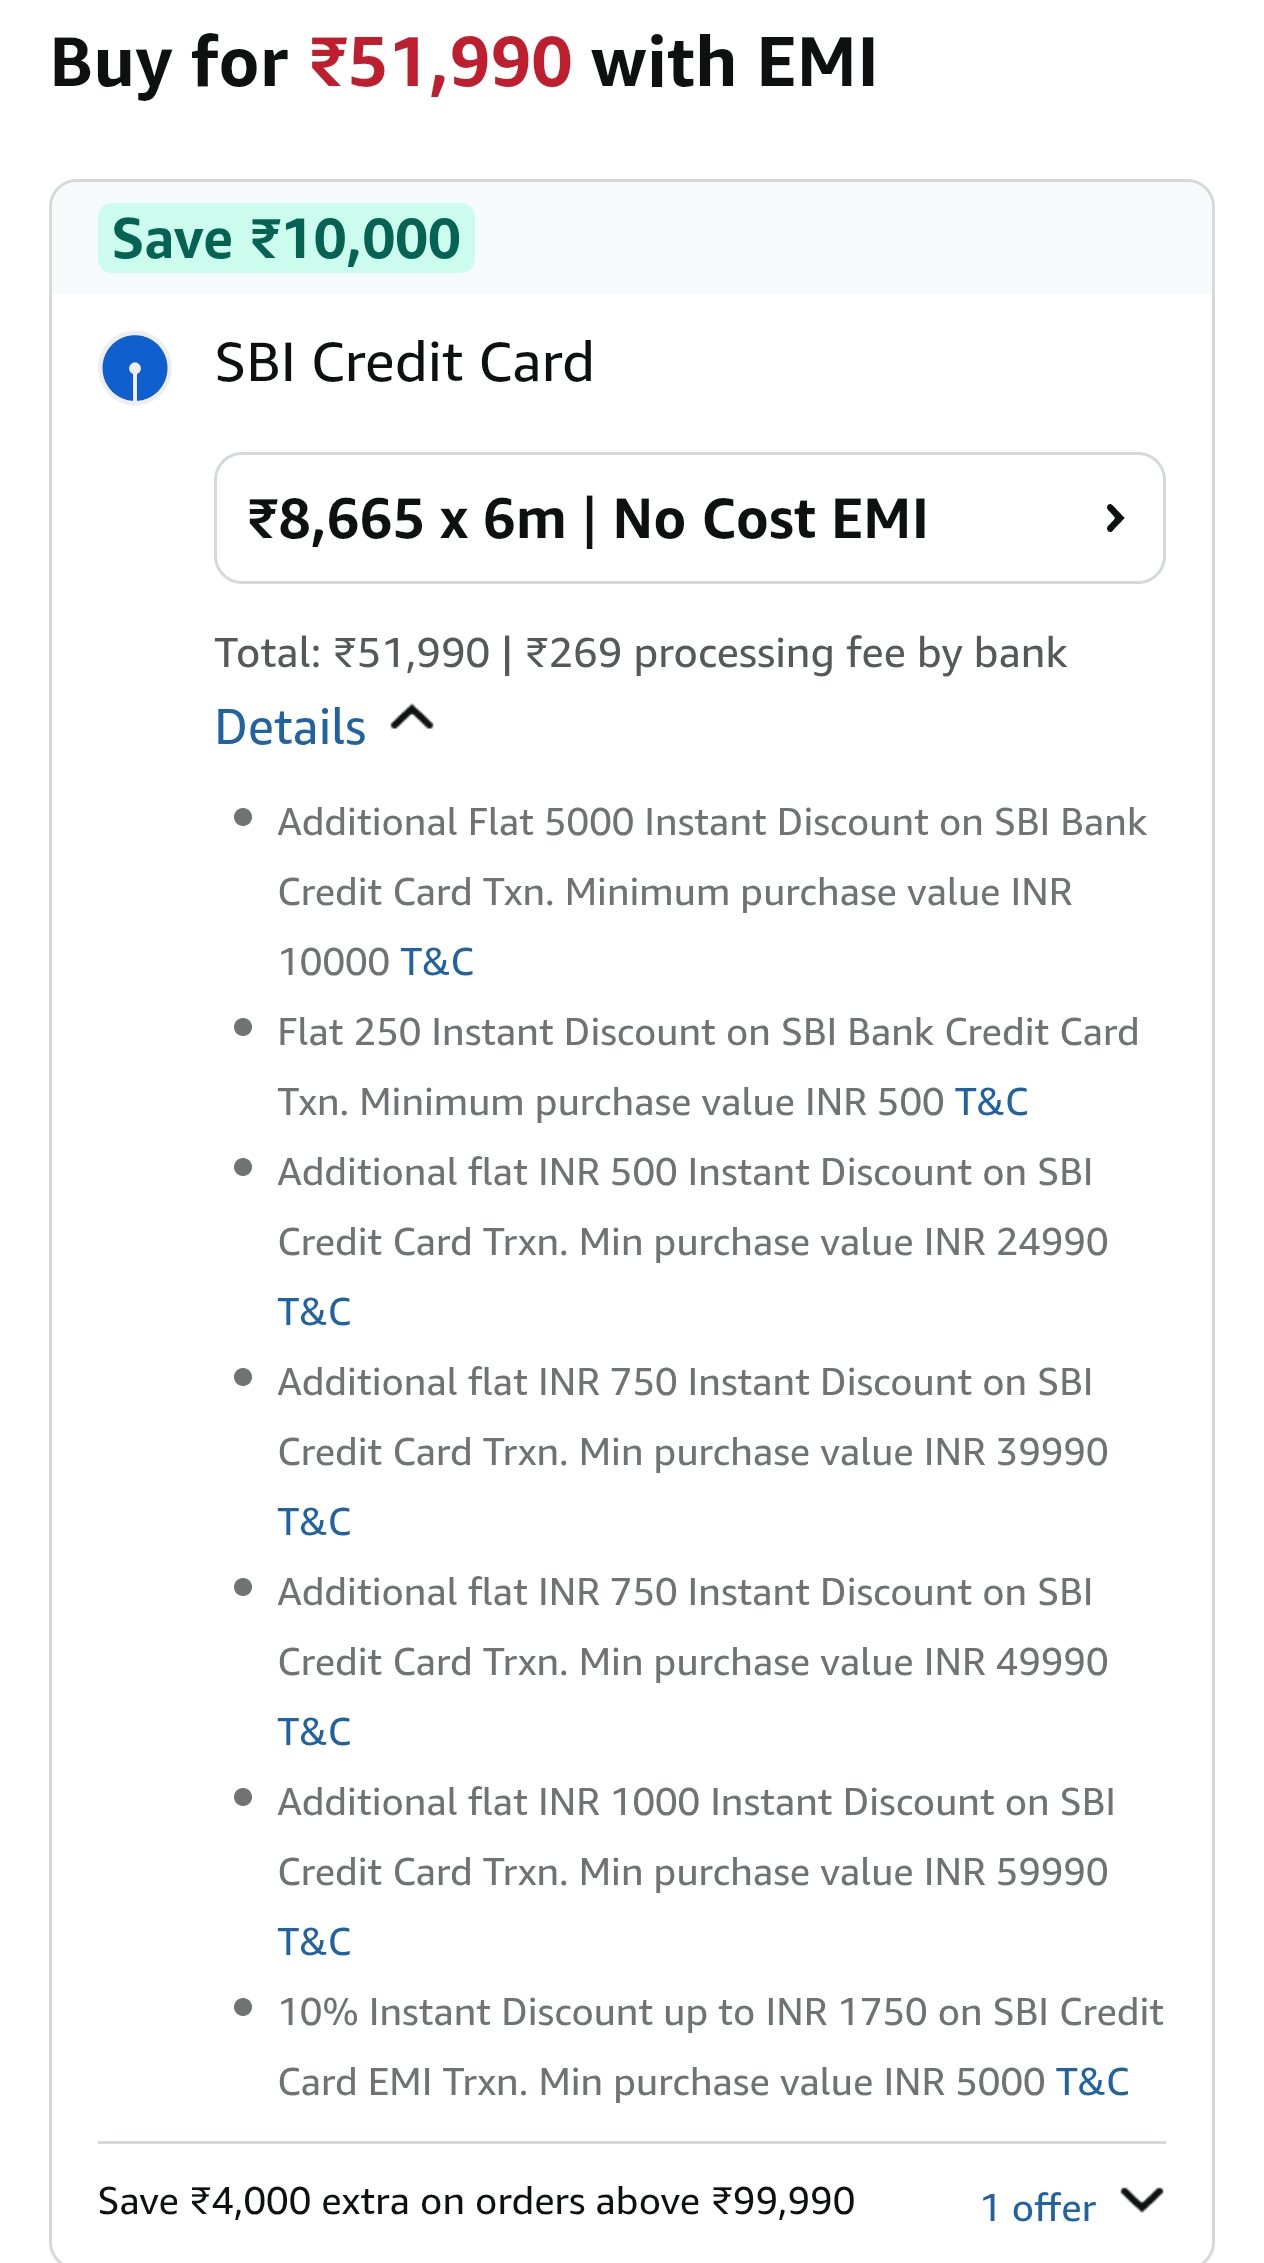Click the Details link
Screen dimensions: 1264x2263
click(x=291, y=727)
